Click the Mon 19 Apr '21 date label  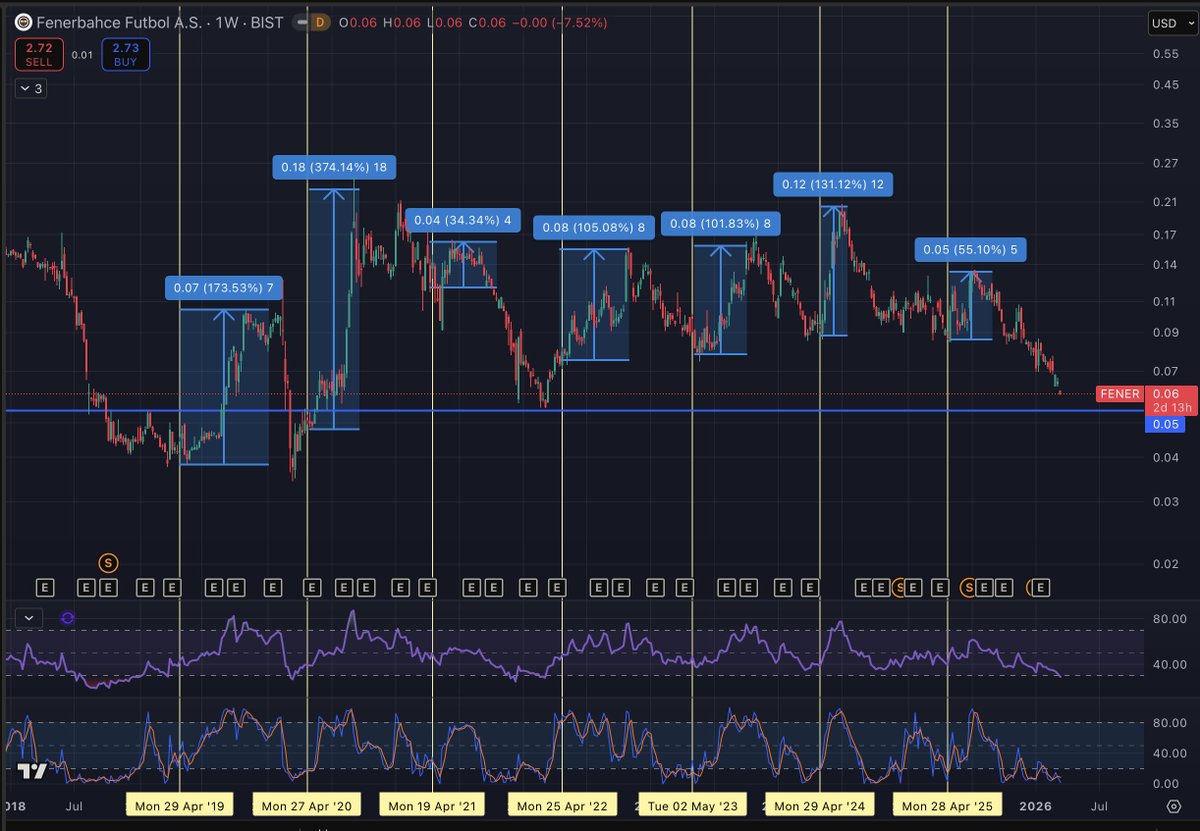(x=431, y=805)
